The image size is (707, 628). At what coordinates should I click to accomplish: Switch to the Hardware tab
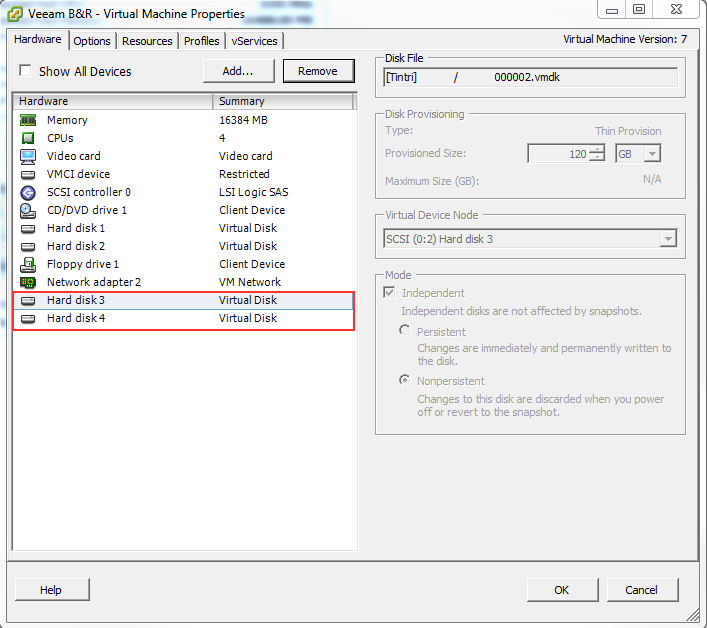click(38, 40)
